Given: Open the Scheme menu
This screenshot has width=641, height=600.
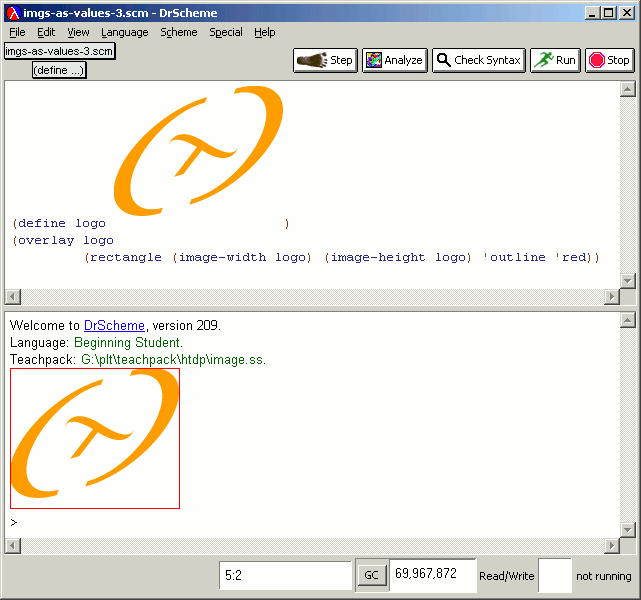Looking at the screenshot, I should [179, 32].
